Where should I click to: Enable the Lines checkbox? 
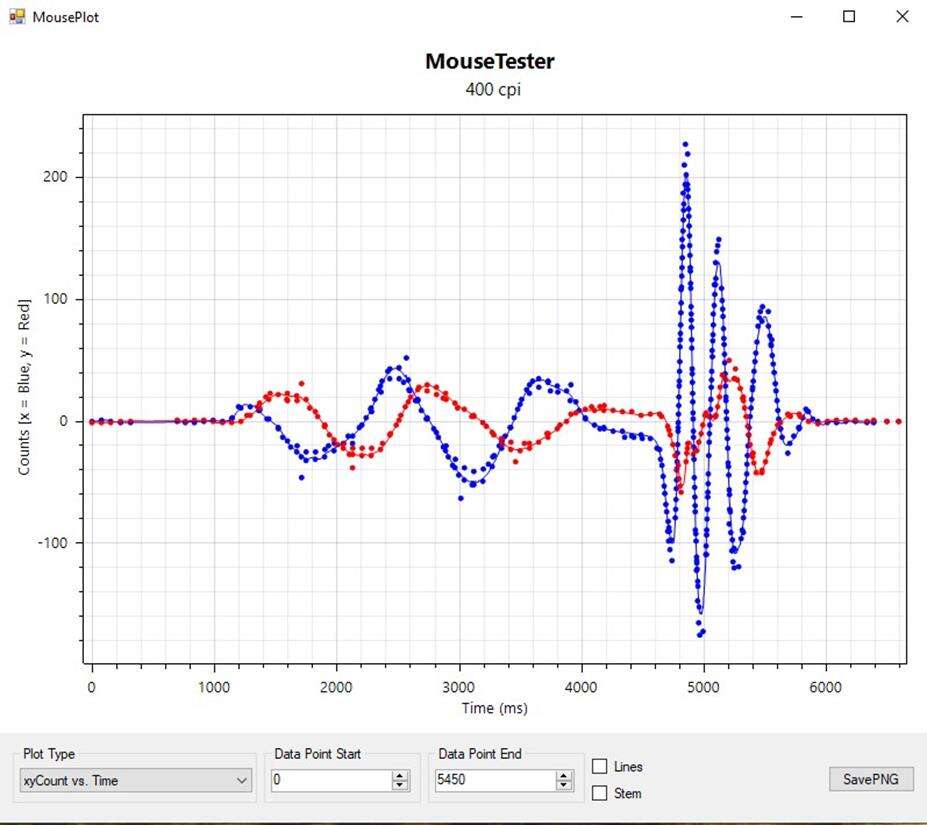[x=598, y=766]
